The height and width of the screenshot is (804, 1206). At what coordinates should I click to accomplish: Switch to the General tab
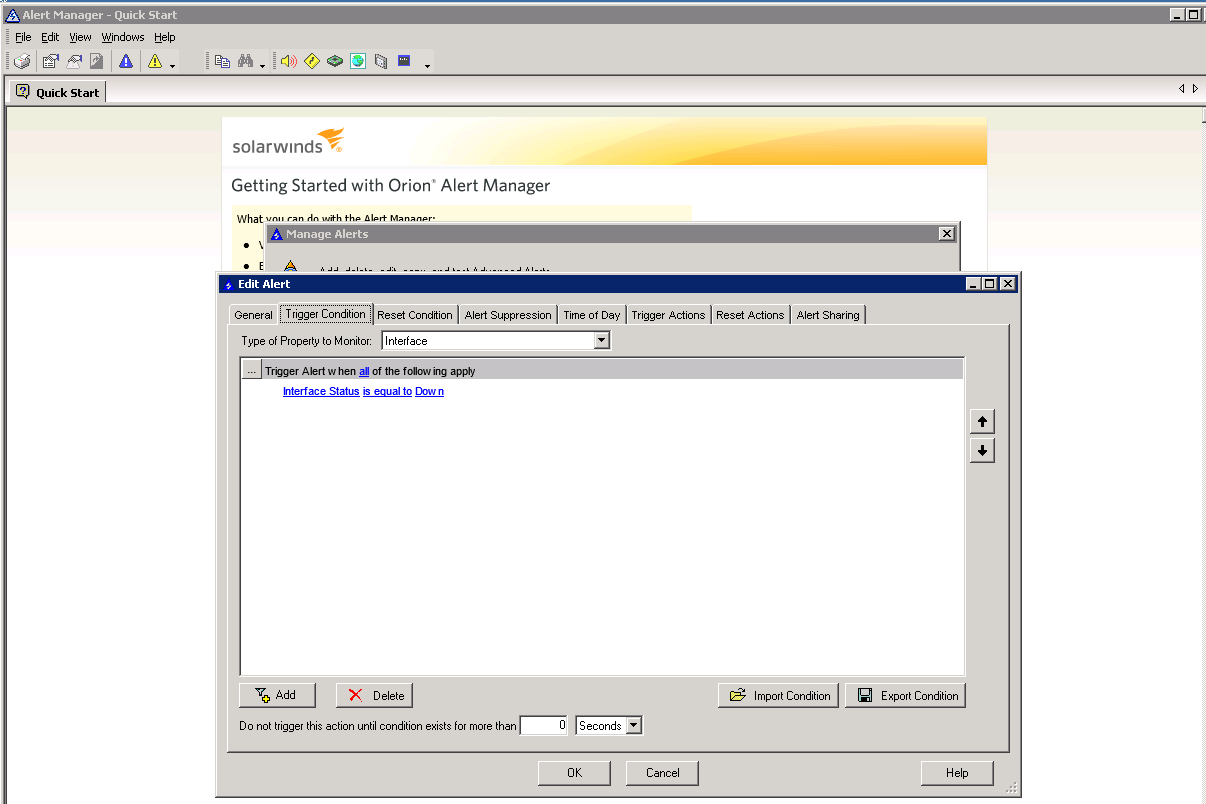point(253,314)
